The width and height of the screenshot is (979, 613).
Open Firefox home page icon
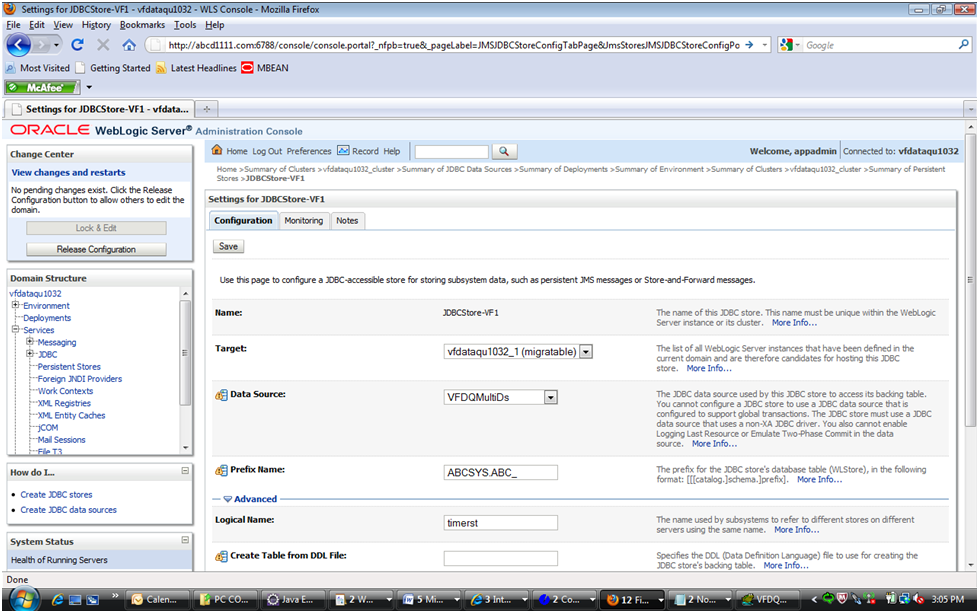coord(129,45)
